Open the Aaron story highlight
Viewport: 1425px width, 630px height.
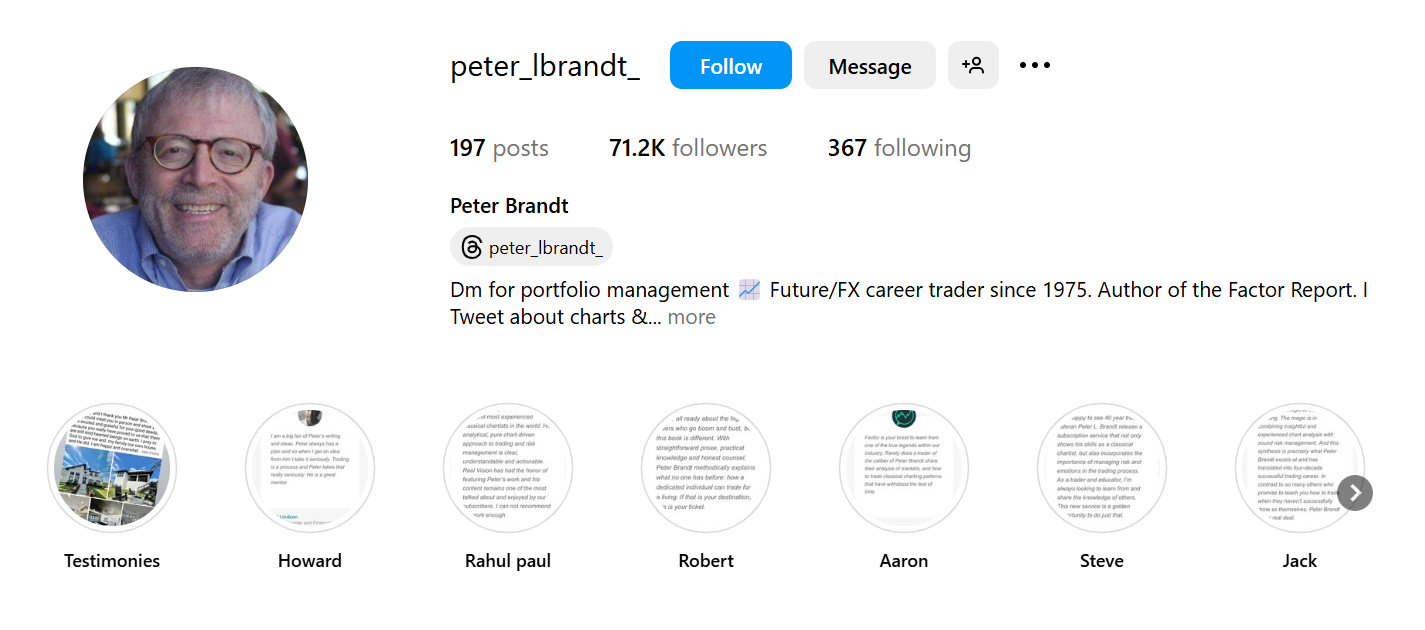(903, 467)
